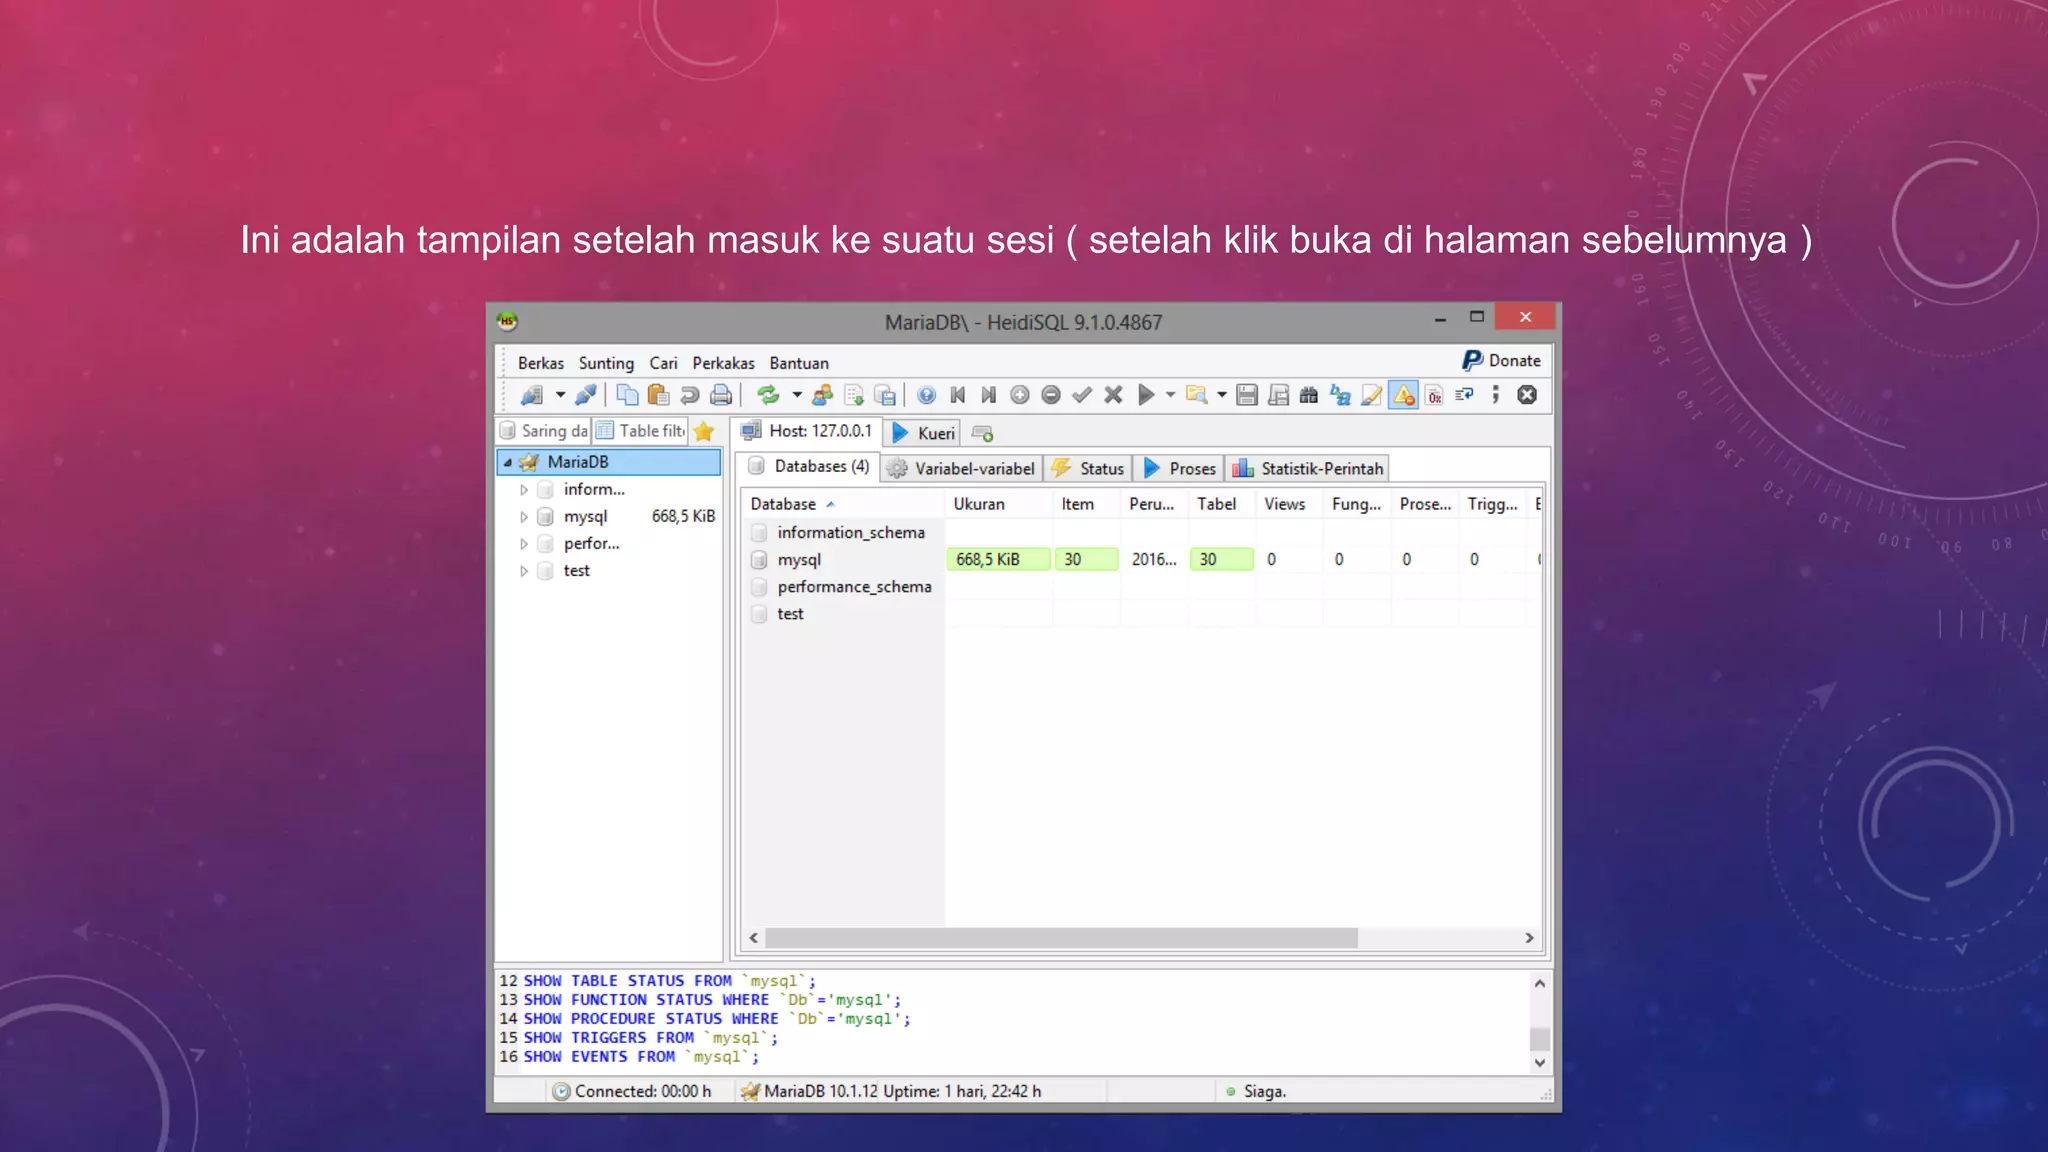Viewport: 2048px width, 1152px height.
Task: Open the session manager connect icon
Action: [x=532, y=395]
